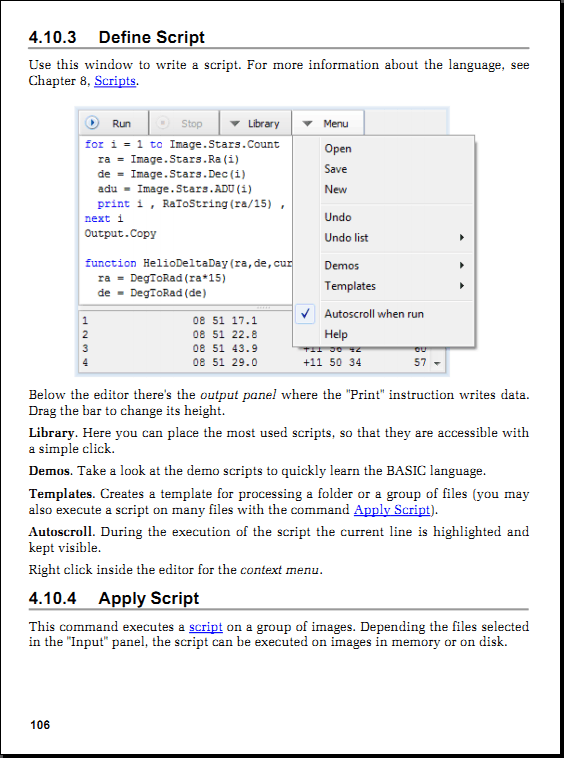Click the splitter bar above output panel

point(263,307)
